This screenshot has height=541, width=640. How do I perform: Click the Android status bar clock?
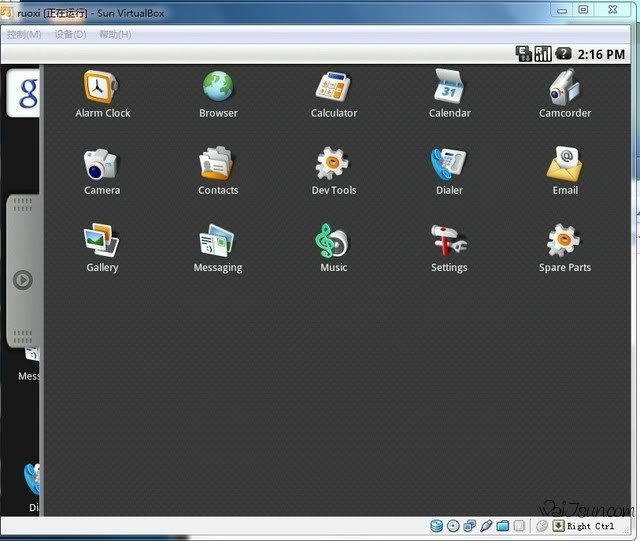pos(603,54)
